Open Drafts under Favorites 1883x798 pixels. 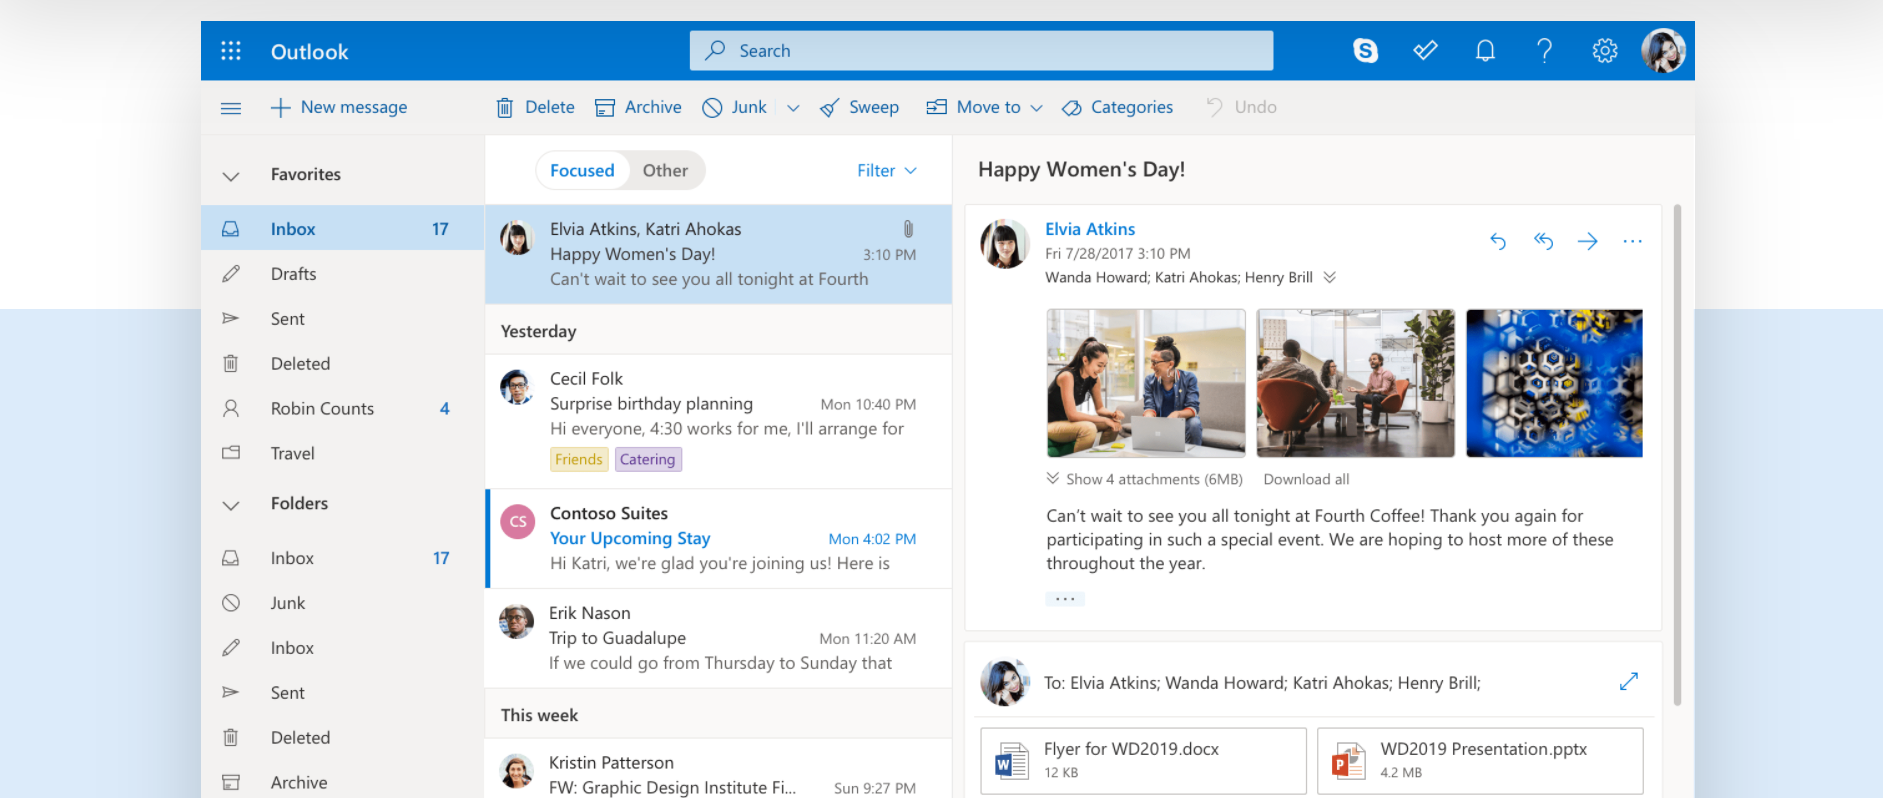click(342, 274)
